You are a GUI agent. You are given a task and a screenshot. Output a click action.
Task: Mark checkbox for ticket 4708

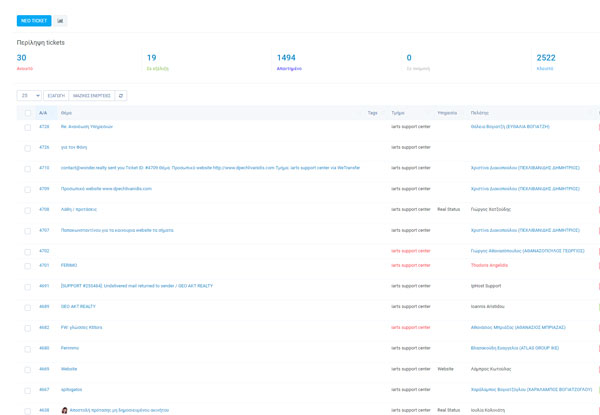28,210
